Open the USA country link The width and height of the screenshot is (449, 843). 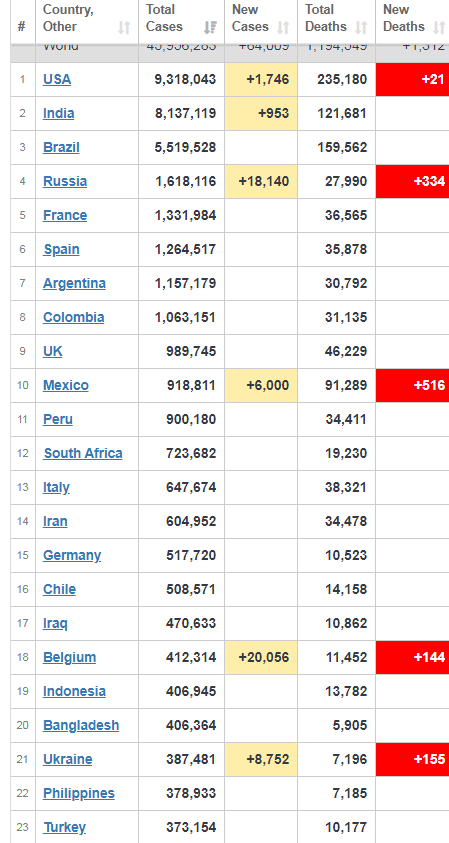point(56,80)
